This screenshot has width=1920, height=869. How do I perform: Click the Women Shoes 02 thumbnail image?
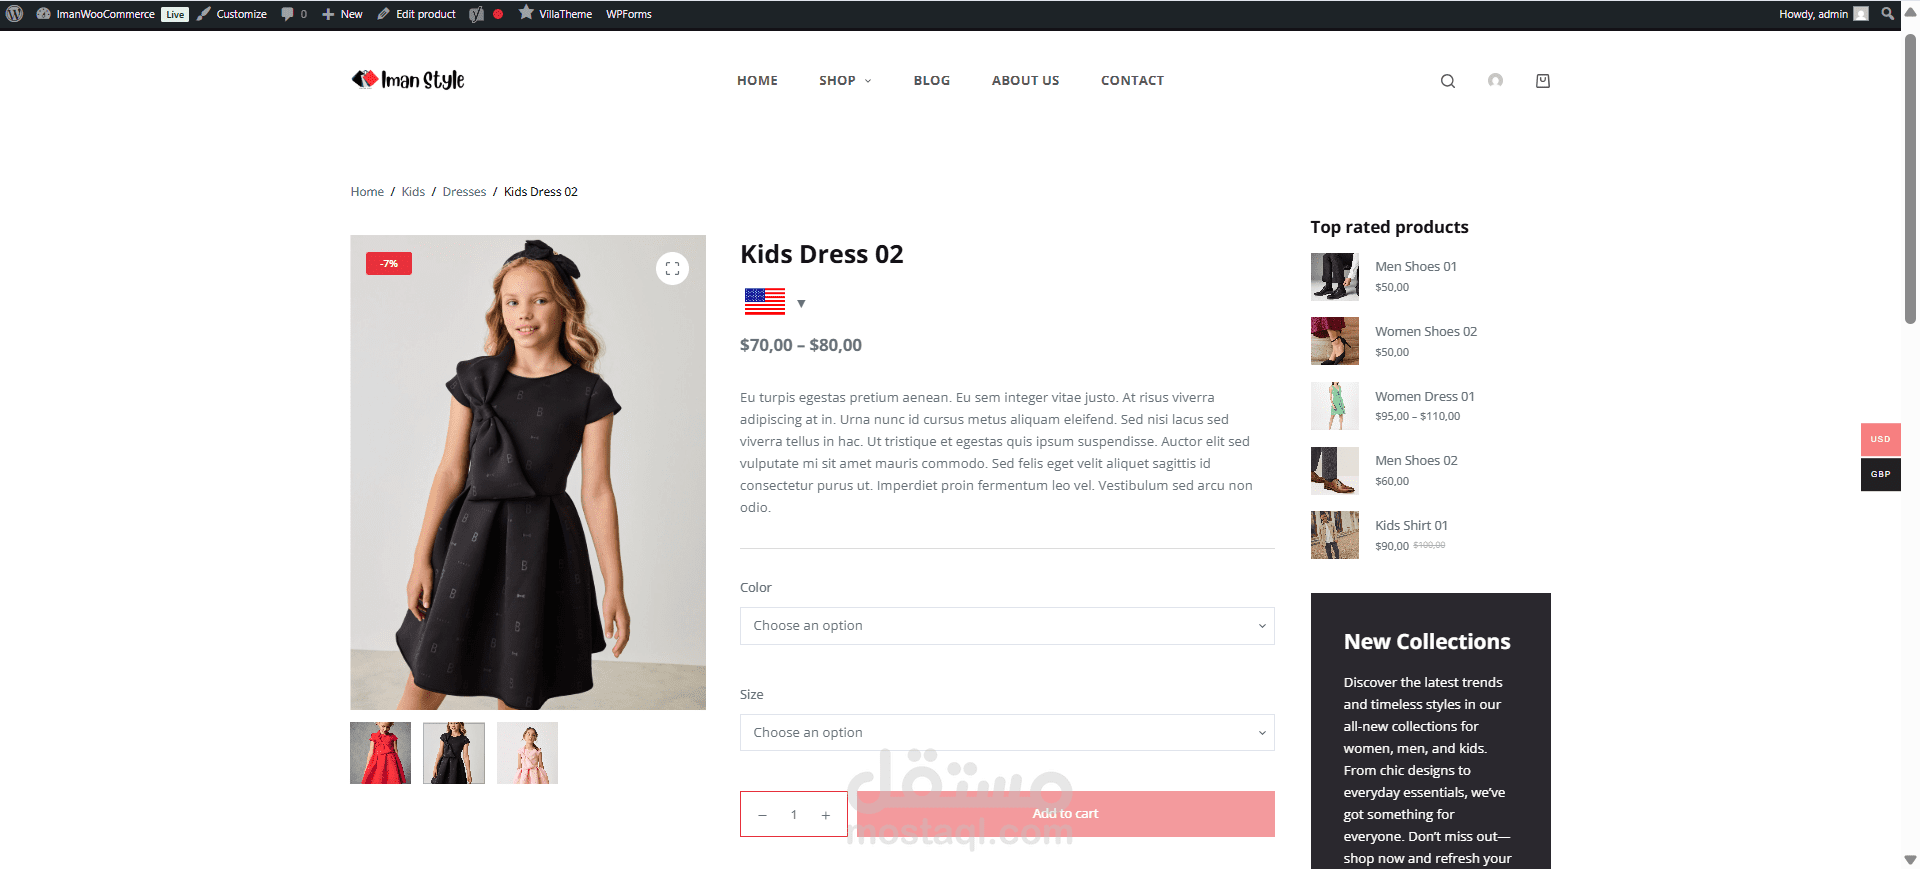[1335, 341]
